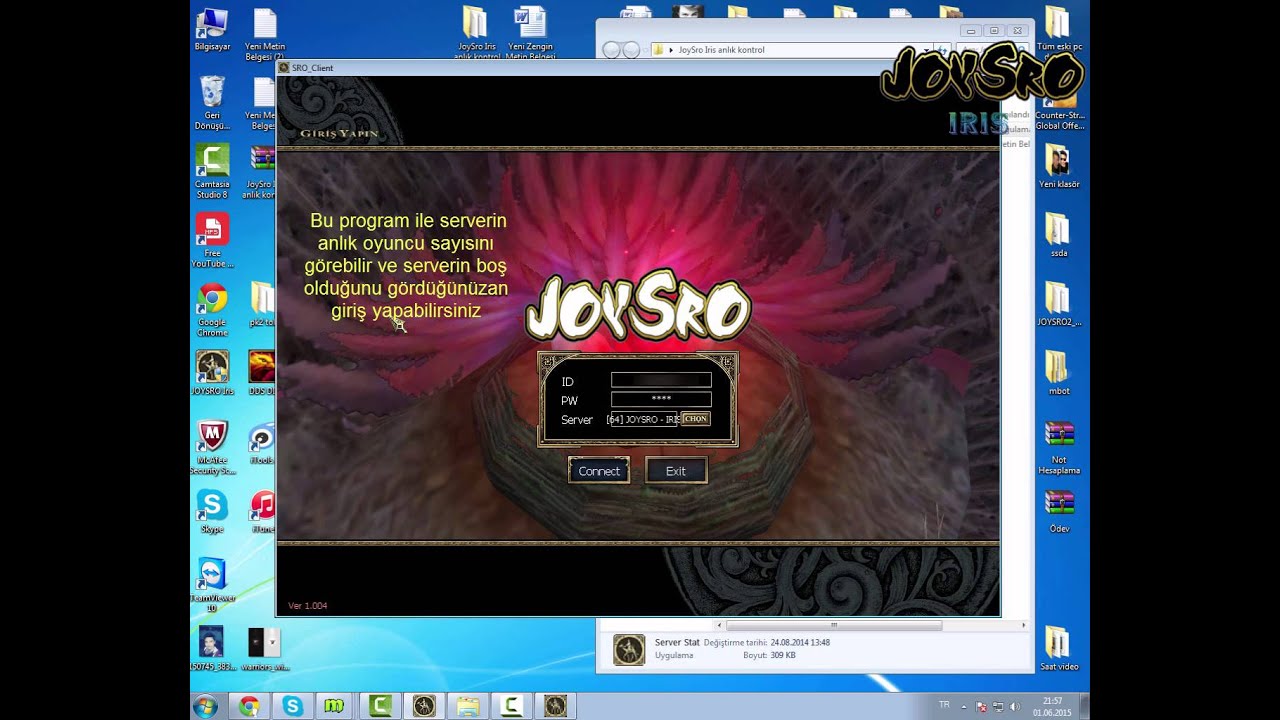Select Google Chrome desktop shortcut

point(212,309)
